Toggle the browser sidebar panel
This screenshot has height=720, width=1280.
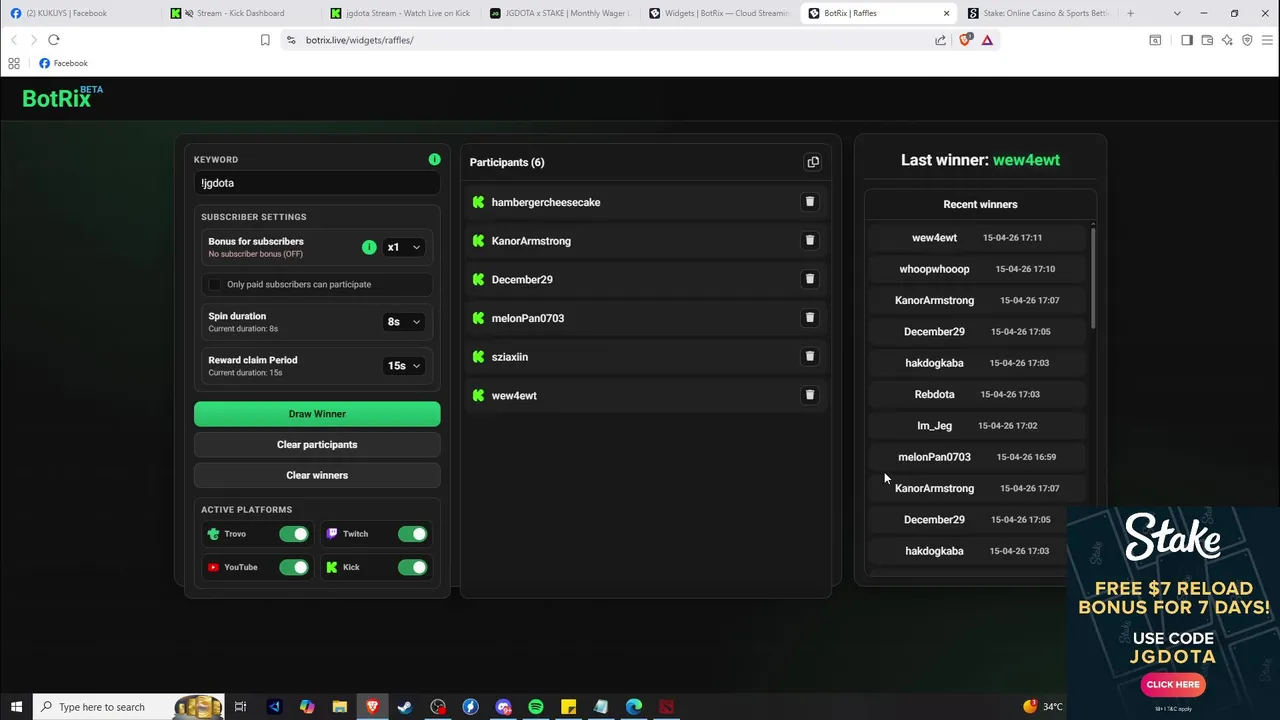click(x=1186, y=40)
